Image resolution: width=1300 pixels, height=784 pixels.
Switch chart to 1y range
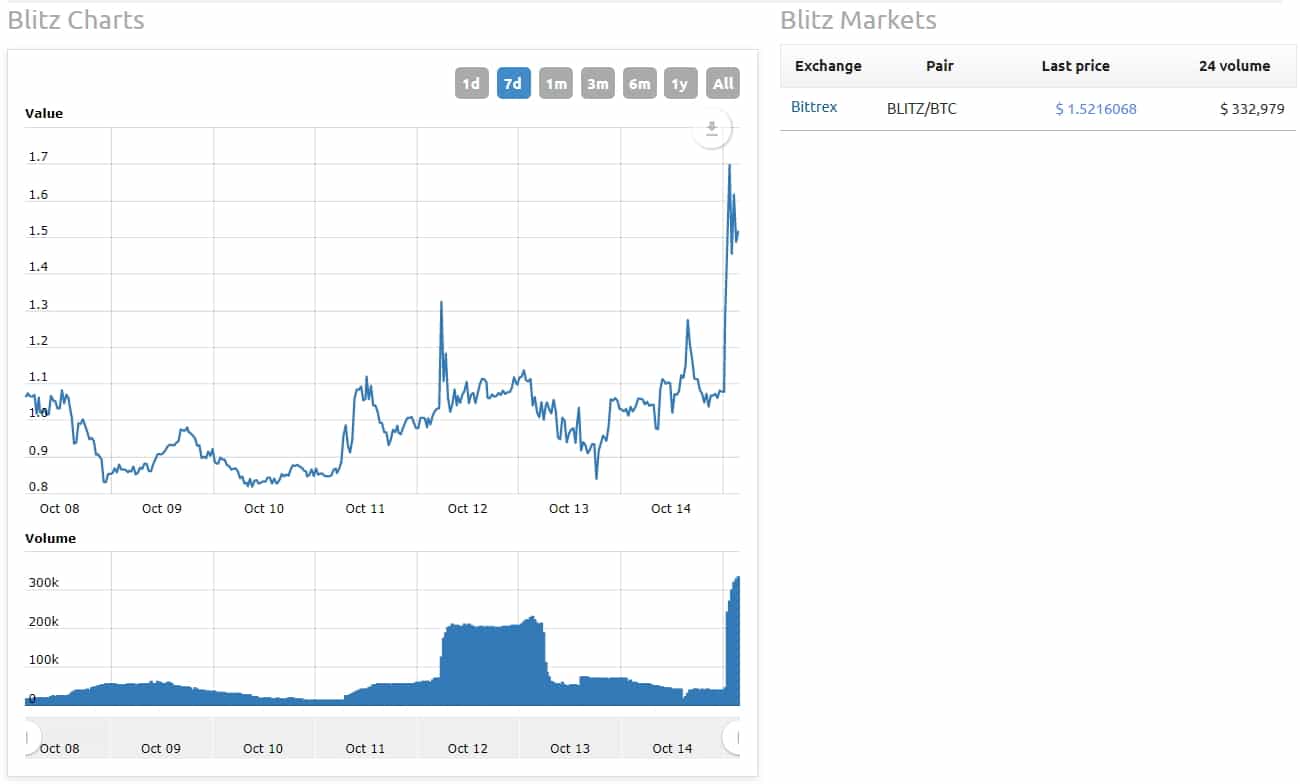pos(680,84)
